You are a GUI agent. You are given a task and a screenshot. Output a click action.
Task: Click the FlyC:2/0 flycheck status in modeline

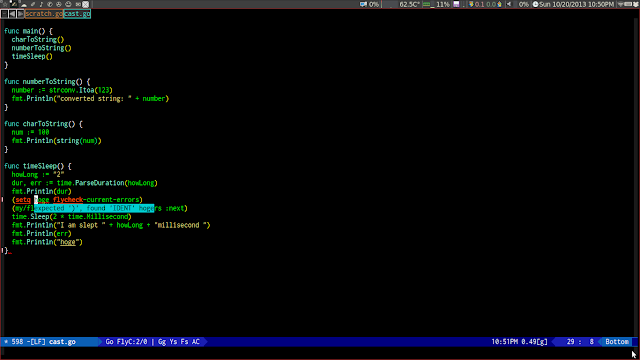(x=132, y=342)
